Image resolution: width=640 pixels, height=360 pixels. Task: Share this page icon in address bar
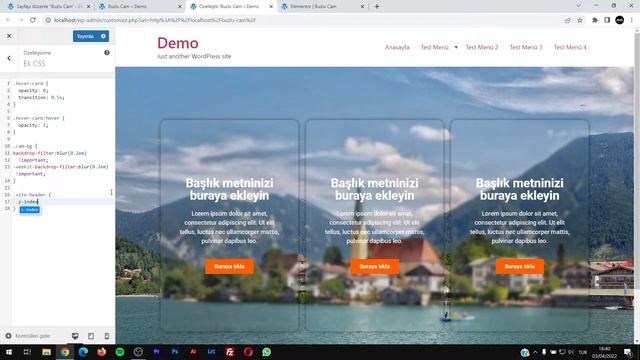pyautogui.click(x=567, y=20)
